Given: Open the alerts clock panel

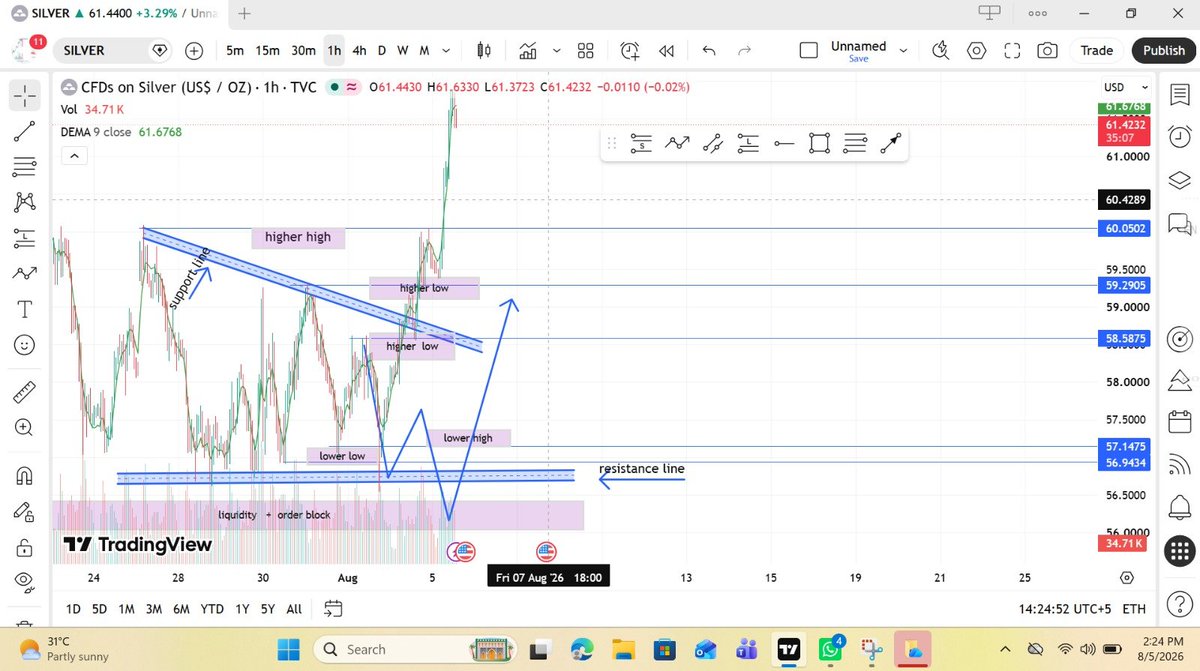Looking at the screenshot, I should pos(1180,137).
